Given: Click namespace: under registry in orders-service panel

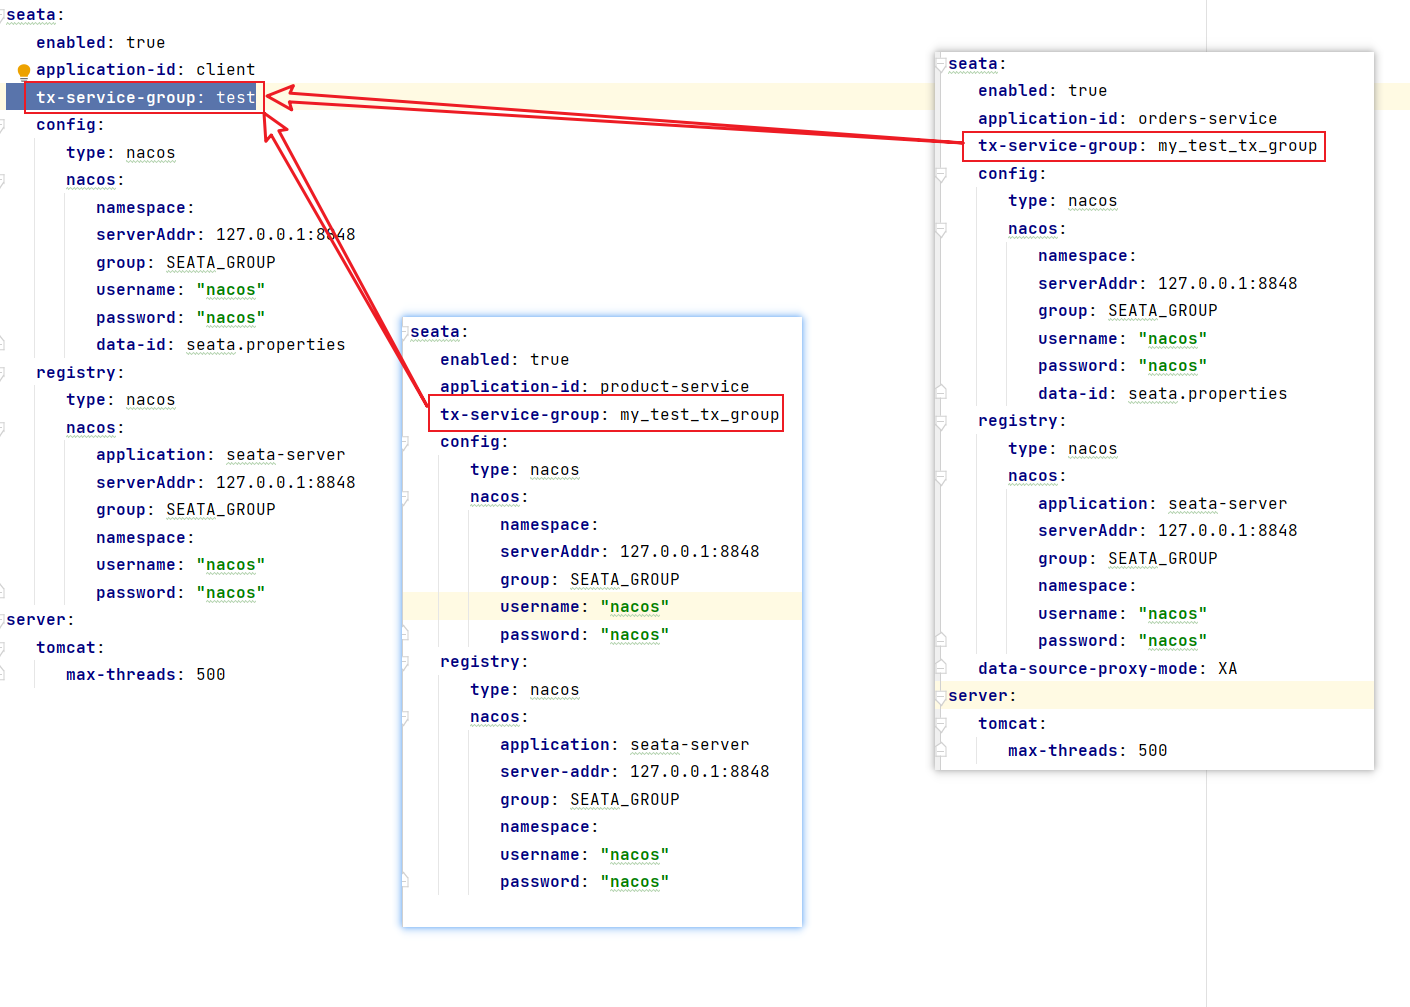Looking at the screenshot, I should [x=1087, y=586].
